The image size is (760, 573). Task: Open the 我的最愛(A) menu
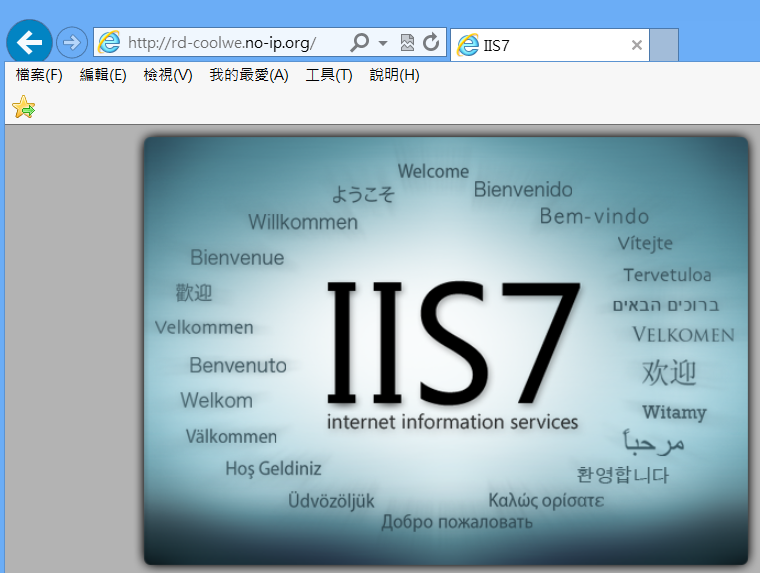249,75
